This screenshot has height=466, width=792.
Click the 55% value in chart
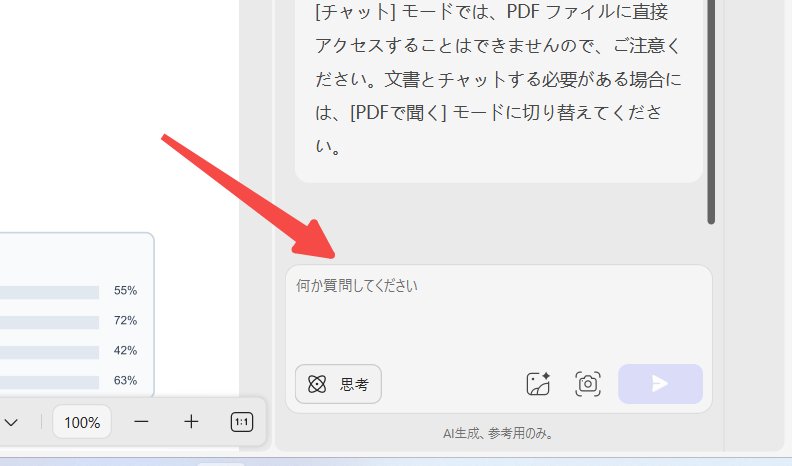pyautogui.click(x=125, y=290)
